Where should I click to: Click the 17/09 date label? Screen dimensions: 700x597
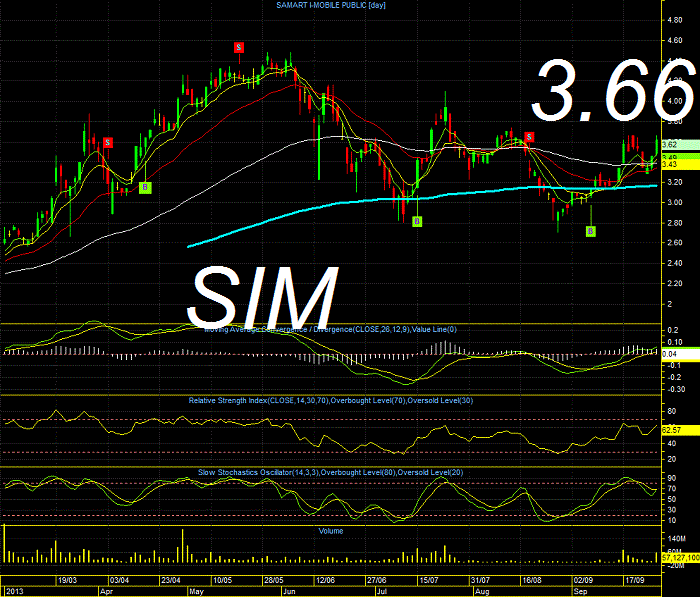tap(635, 580)
